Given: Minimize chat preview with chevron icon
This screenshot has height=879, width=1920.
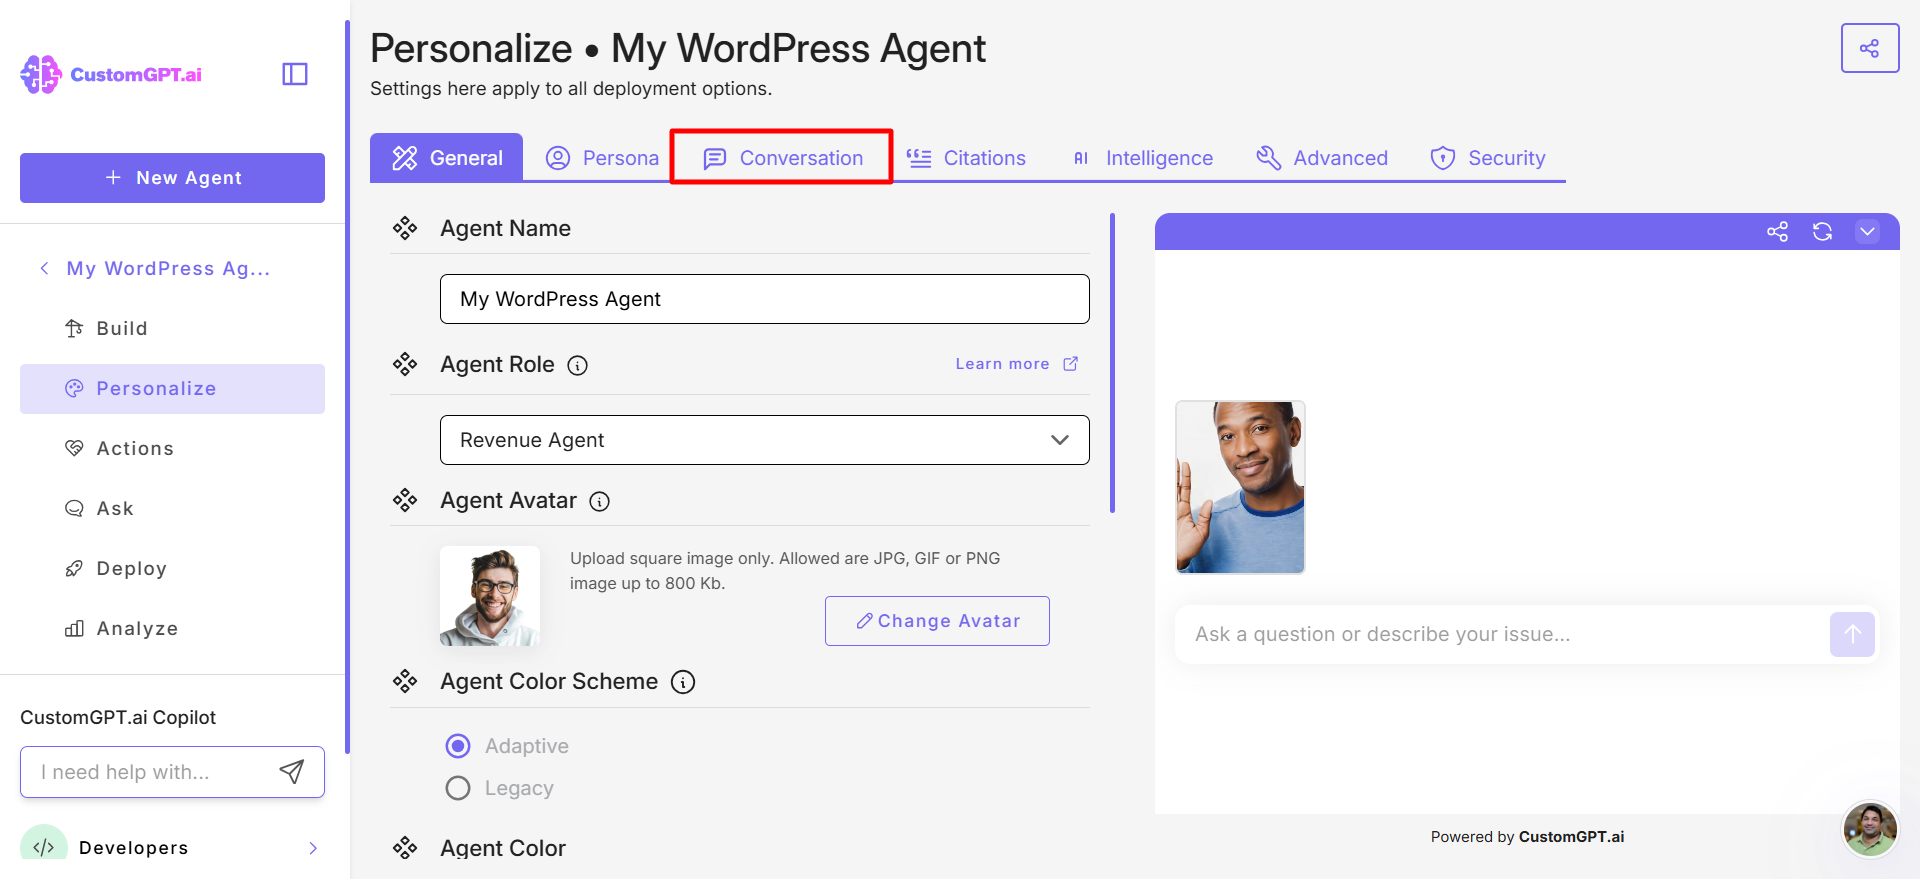Looking at the screenshot, I should coord(1867,232).
